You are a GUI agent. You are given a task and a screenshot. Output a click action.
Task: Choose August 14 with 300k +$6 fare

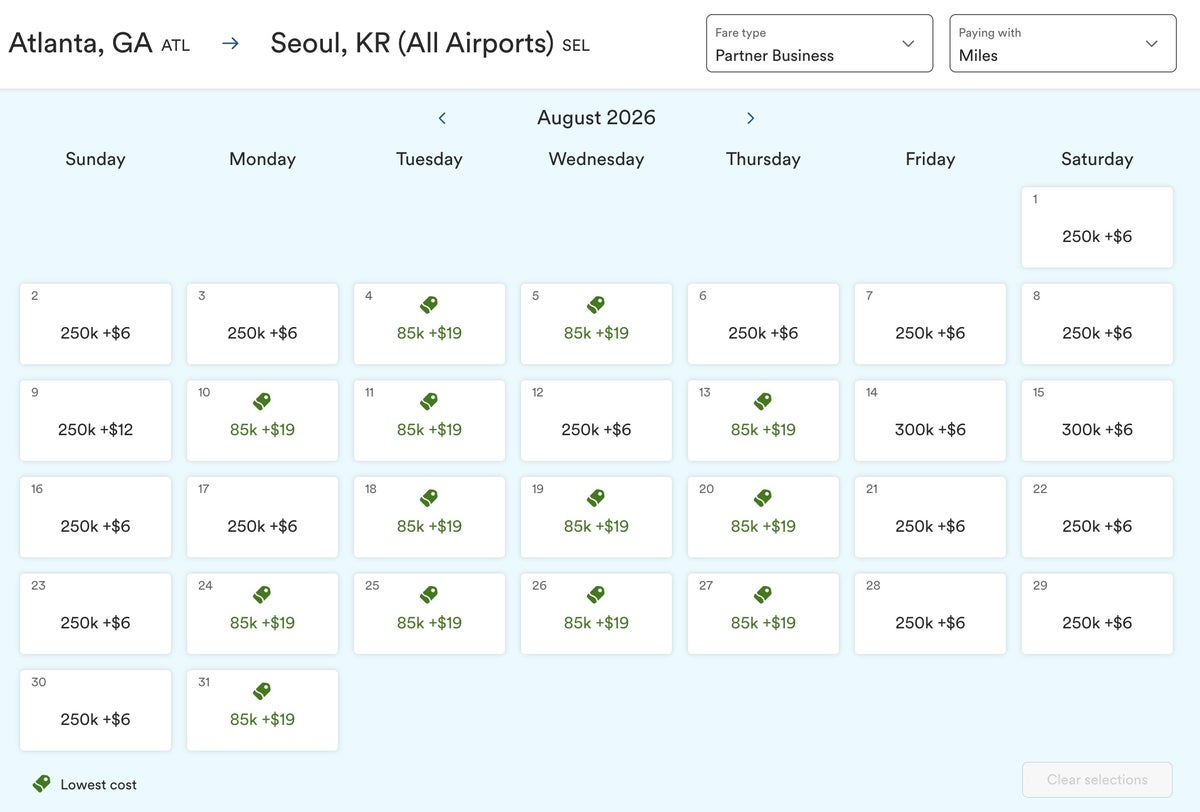[930, 421]
